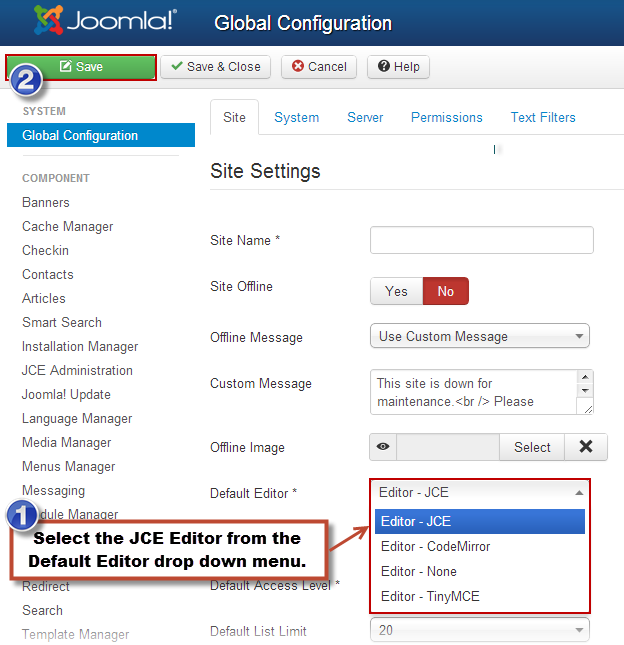
Task: Click the Global Configuration page title
Action: point(303,23)
